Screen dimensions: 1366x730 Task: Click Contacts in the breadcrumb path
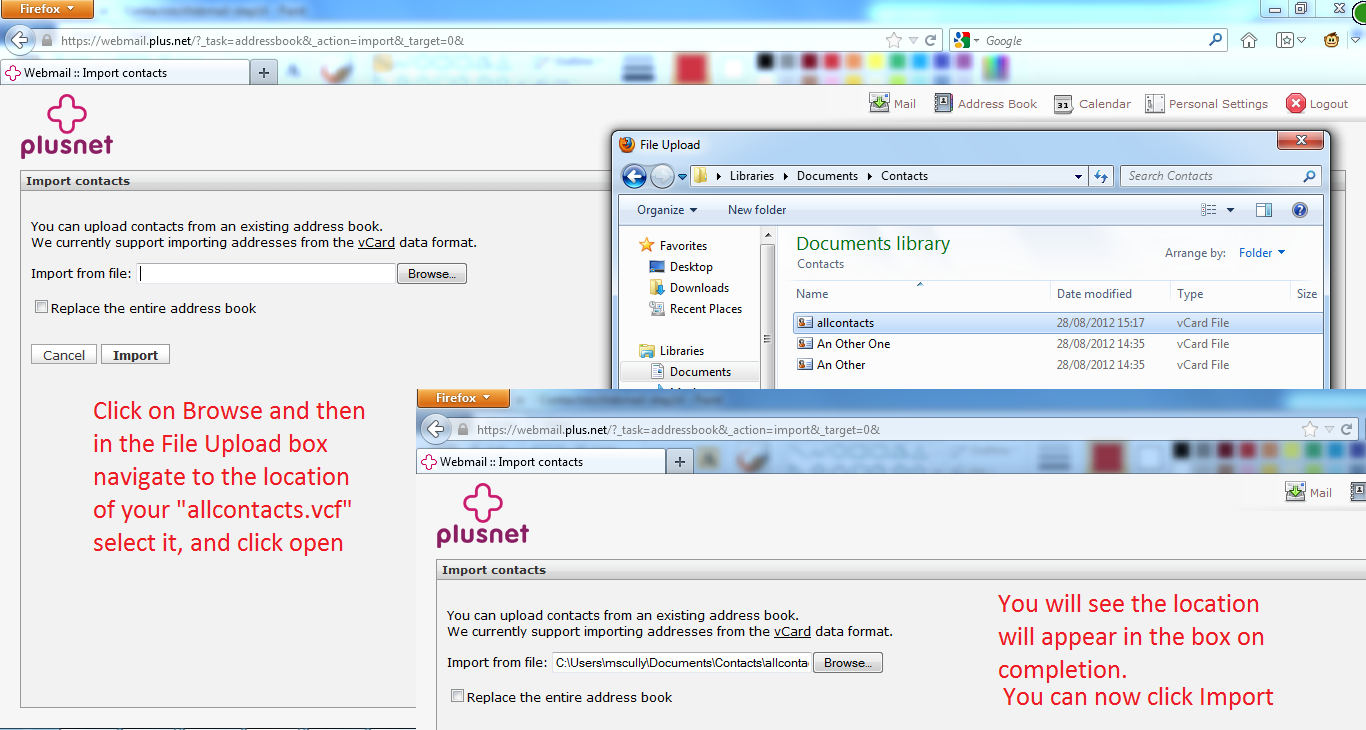[904, 176]
